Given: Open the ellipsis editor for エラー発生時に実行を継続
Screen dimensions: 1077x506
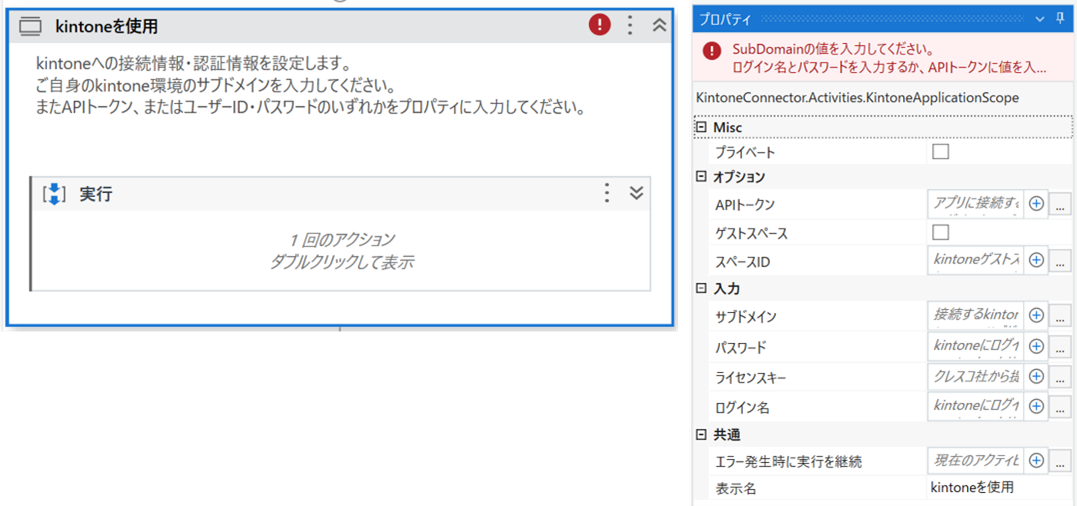Looking at the screenshot, I should [1061, 461].
